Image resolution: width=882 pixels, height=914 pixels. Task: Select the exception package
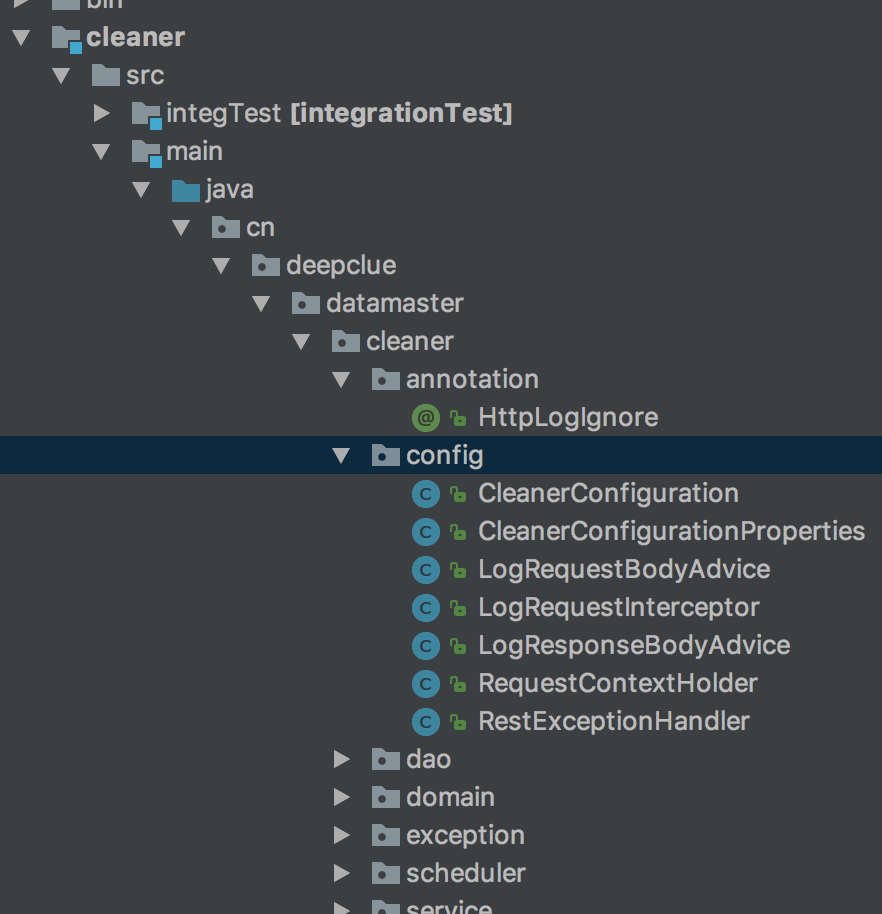(465, 835)
